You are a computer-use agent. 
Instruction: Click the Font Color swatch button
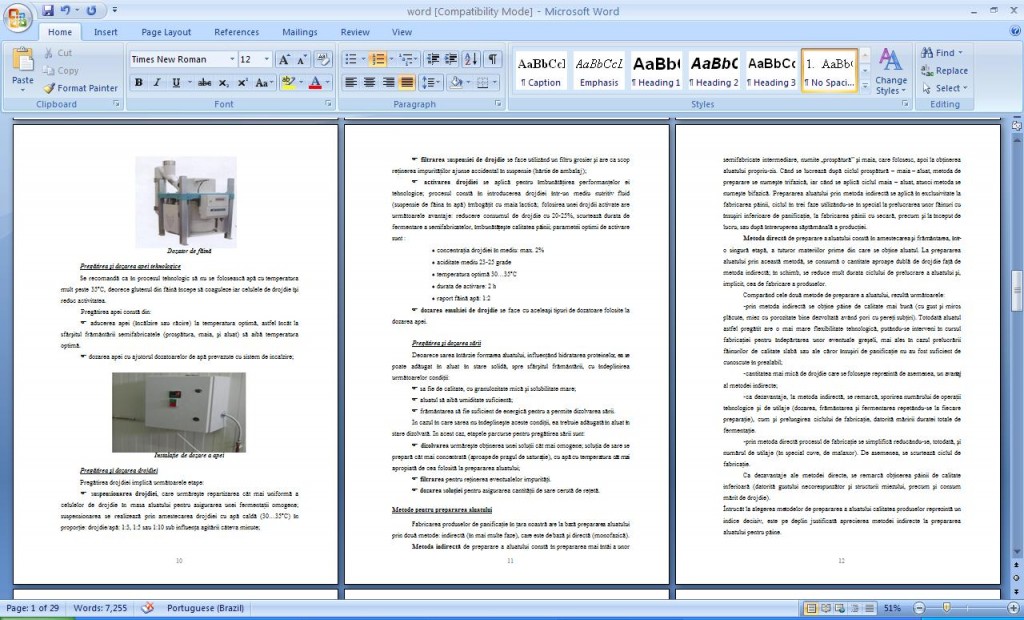315,83
